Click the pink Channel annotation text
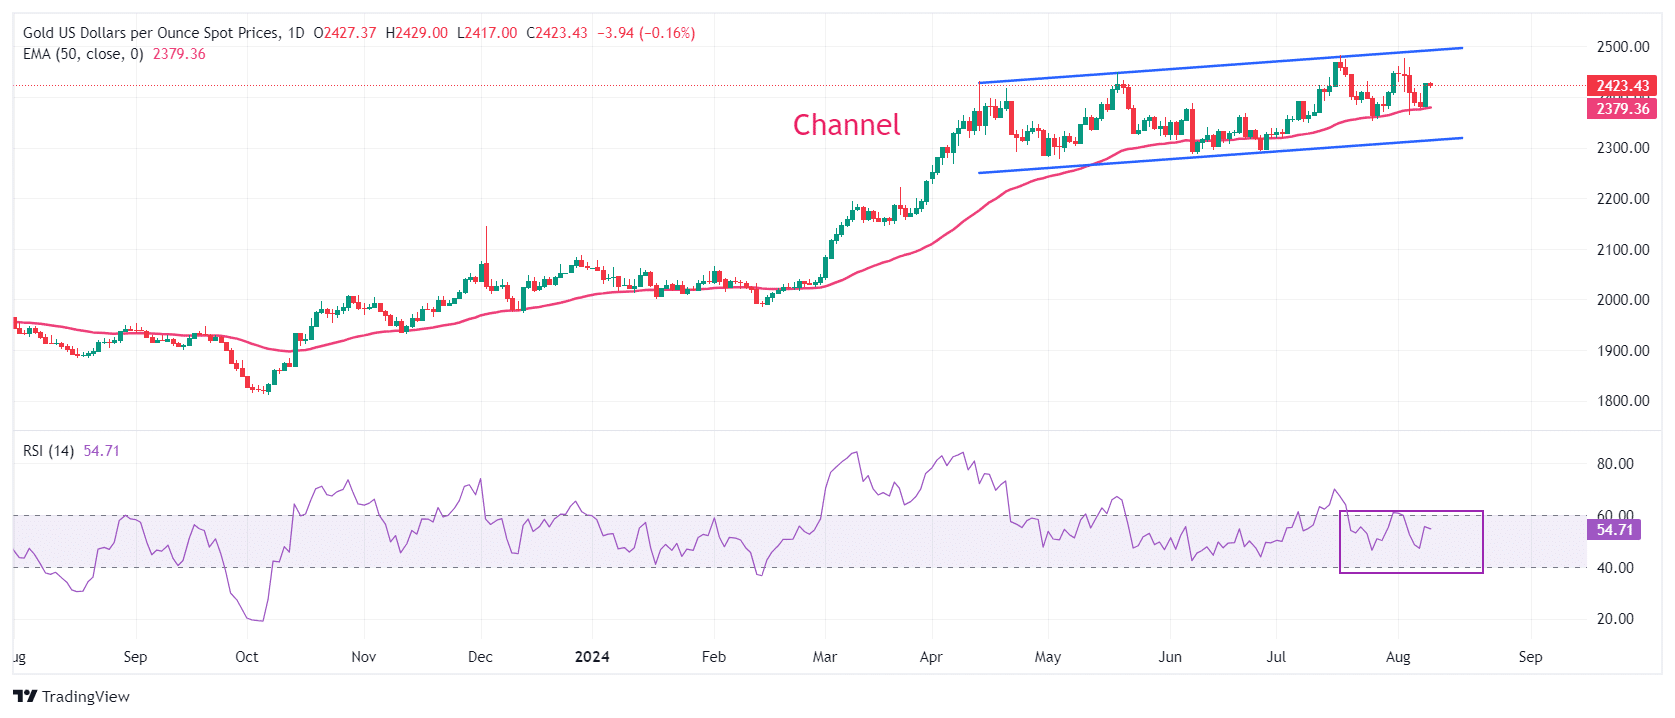Image resolution: width=1675 pixels, height=718 pixels. tap(846, 125)
